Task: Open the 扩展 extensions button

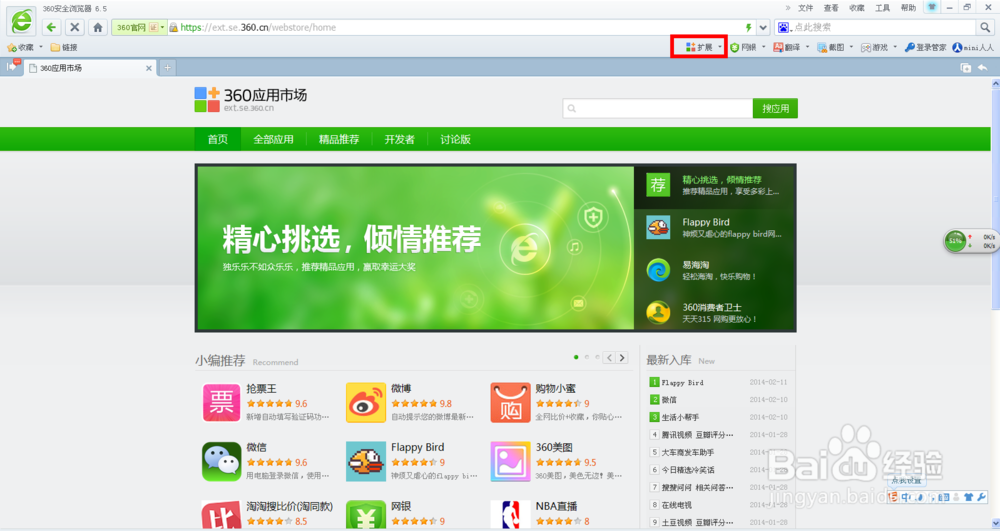Action: [699, 47]
